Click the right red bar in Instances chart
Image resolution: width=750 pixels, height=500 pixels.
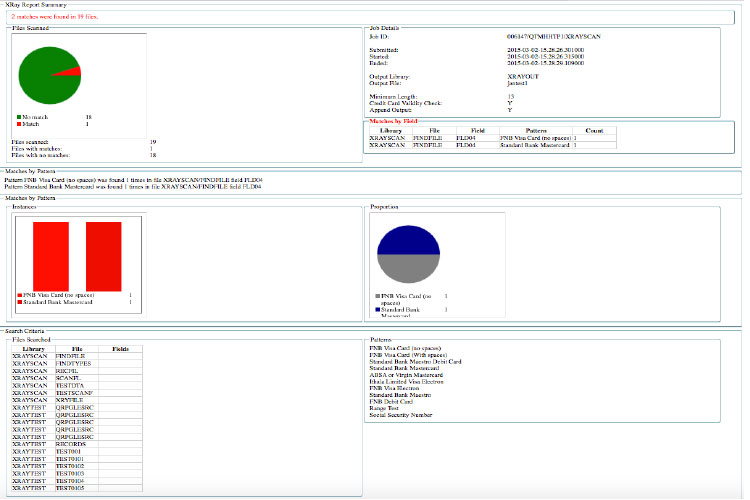tap(104, 254)
